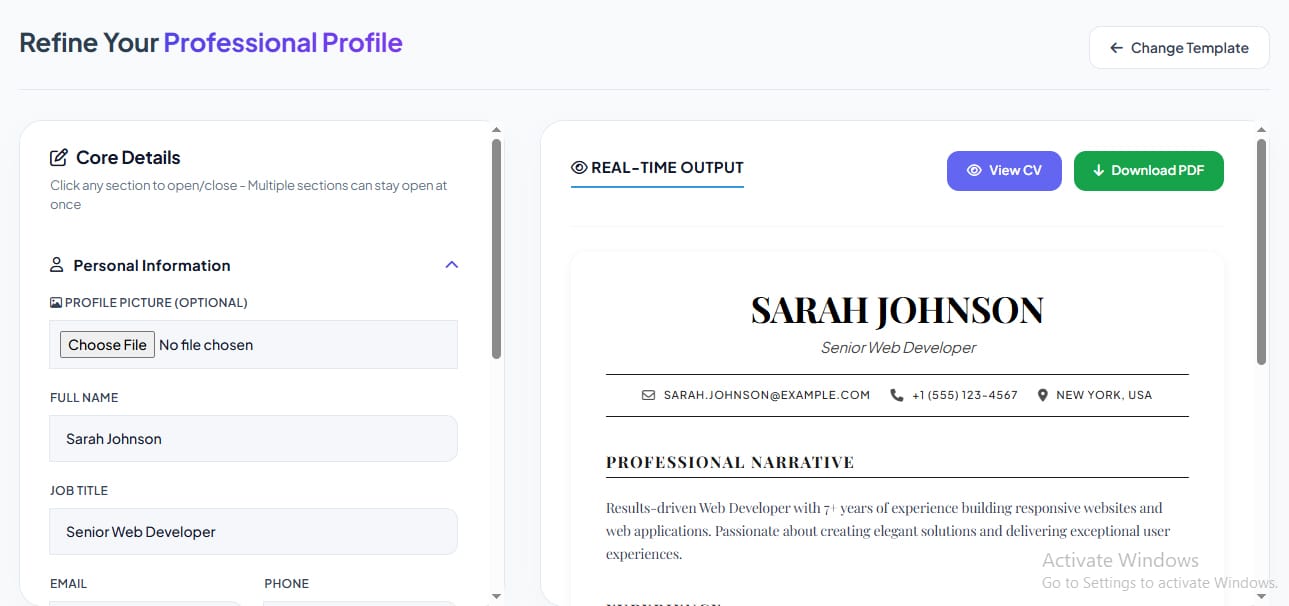Click the preview panel scroll-up arrow
This screenshot has width=1289, height=606.
pos(1261,129)
